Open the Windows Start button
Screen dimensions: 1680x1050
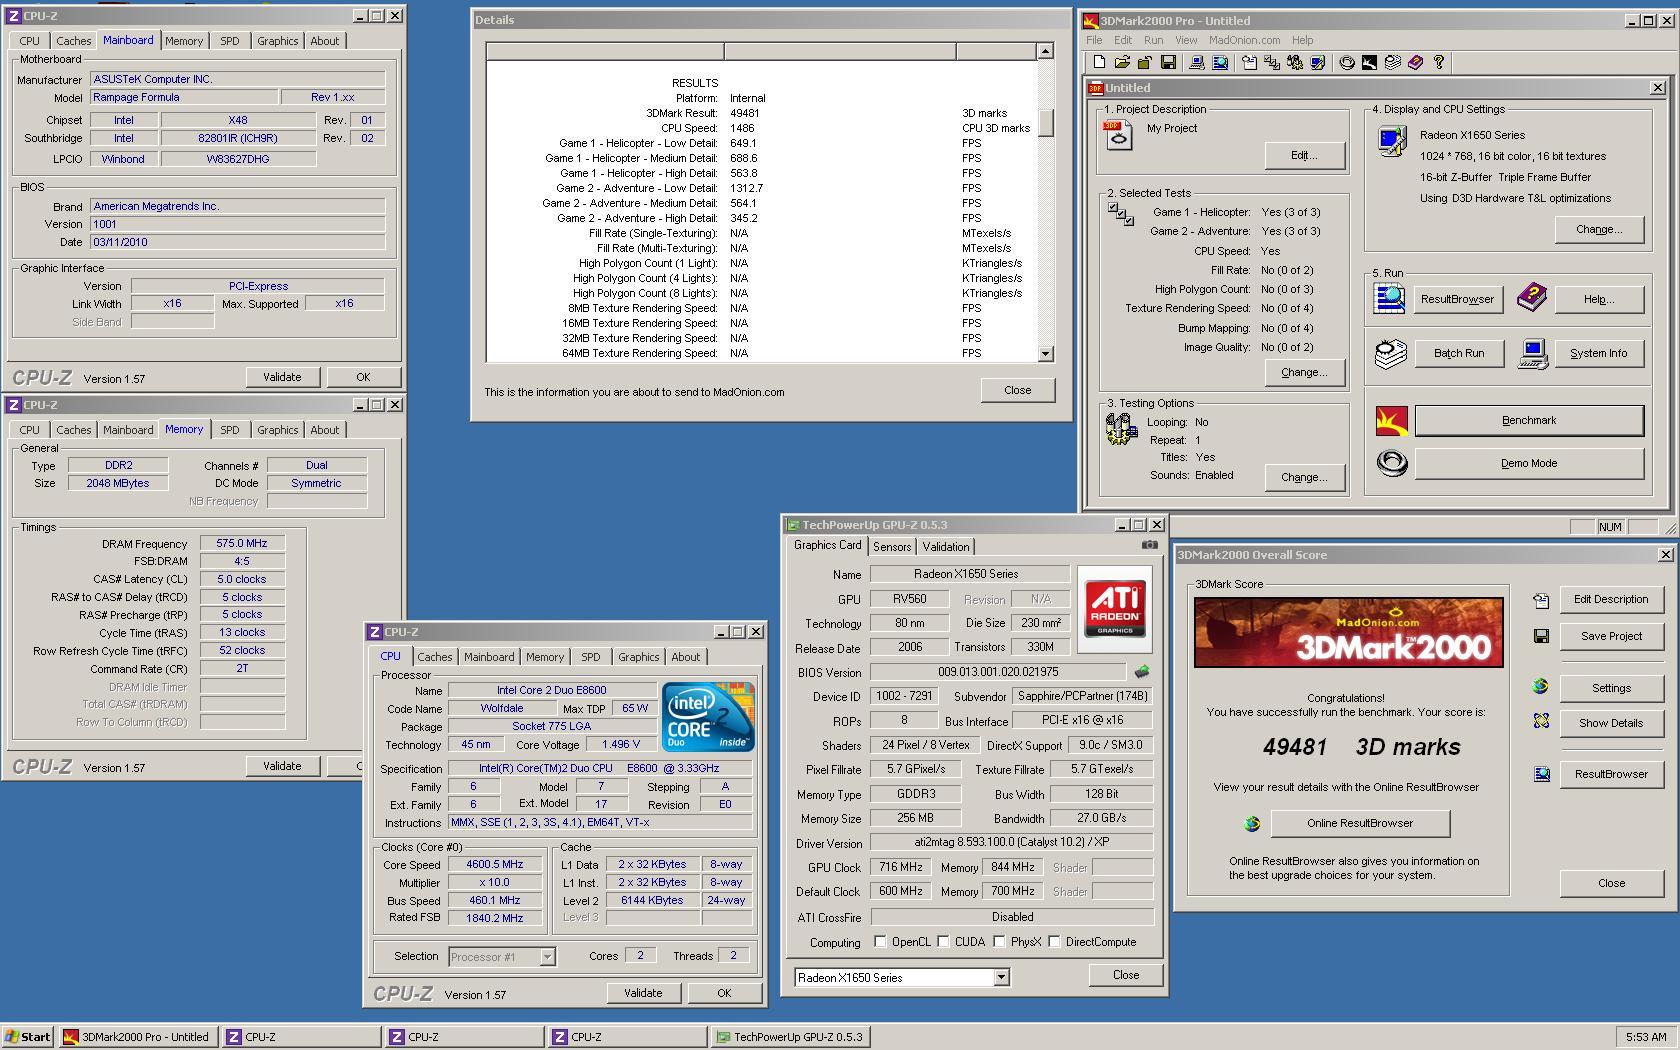(29, 1037)
